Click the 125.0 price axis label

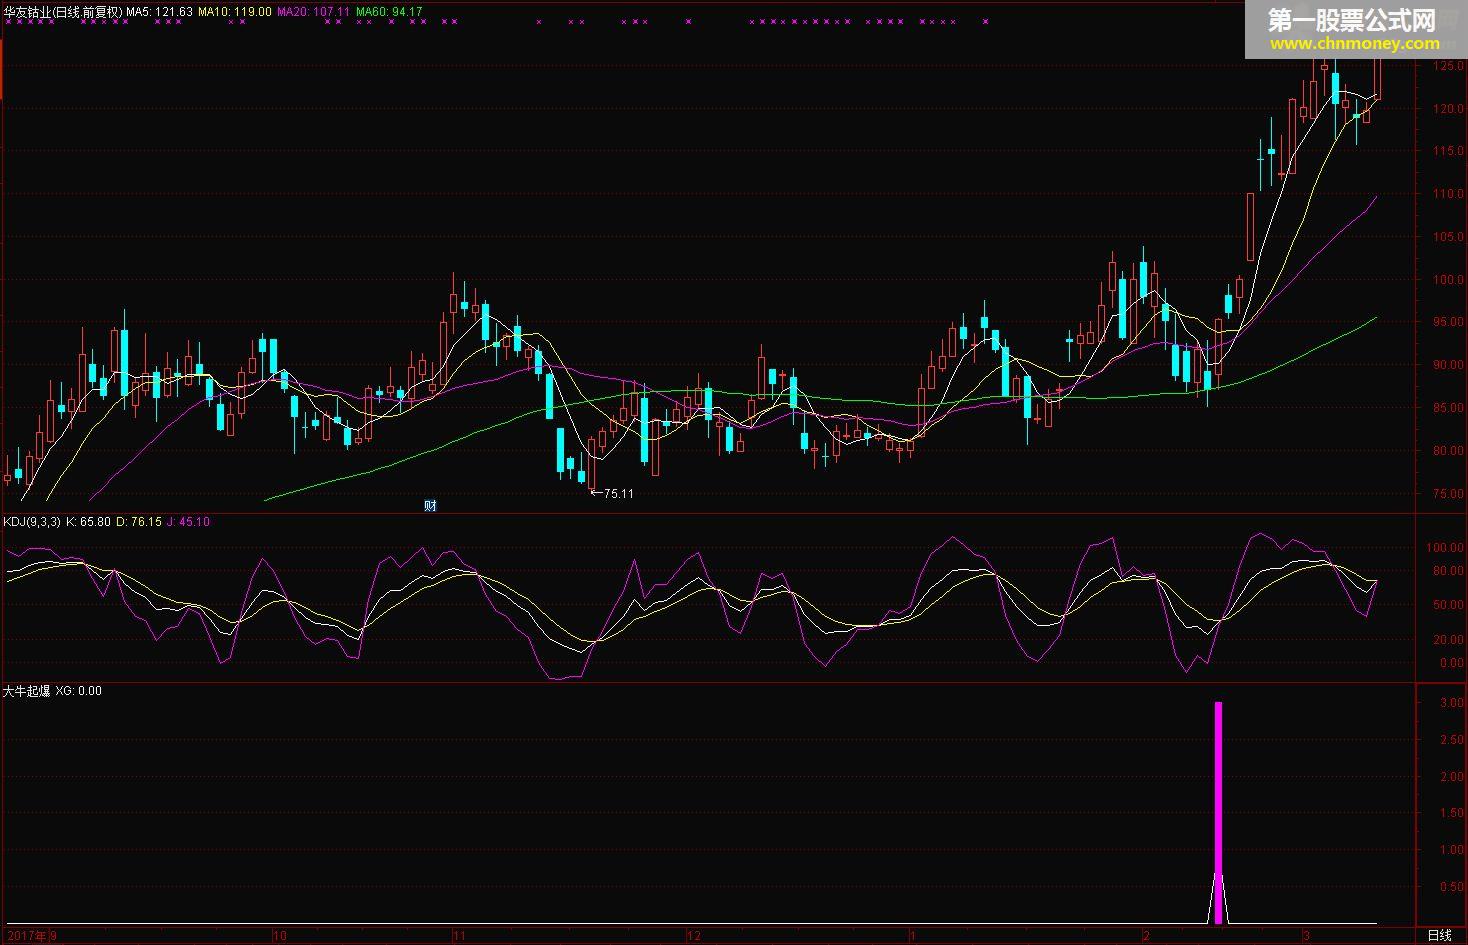coord(1448,66)
